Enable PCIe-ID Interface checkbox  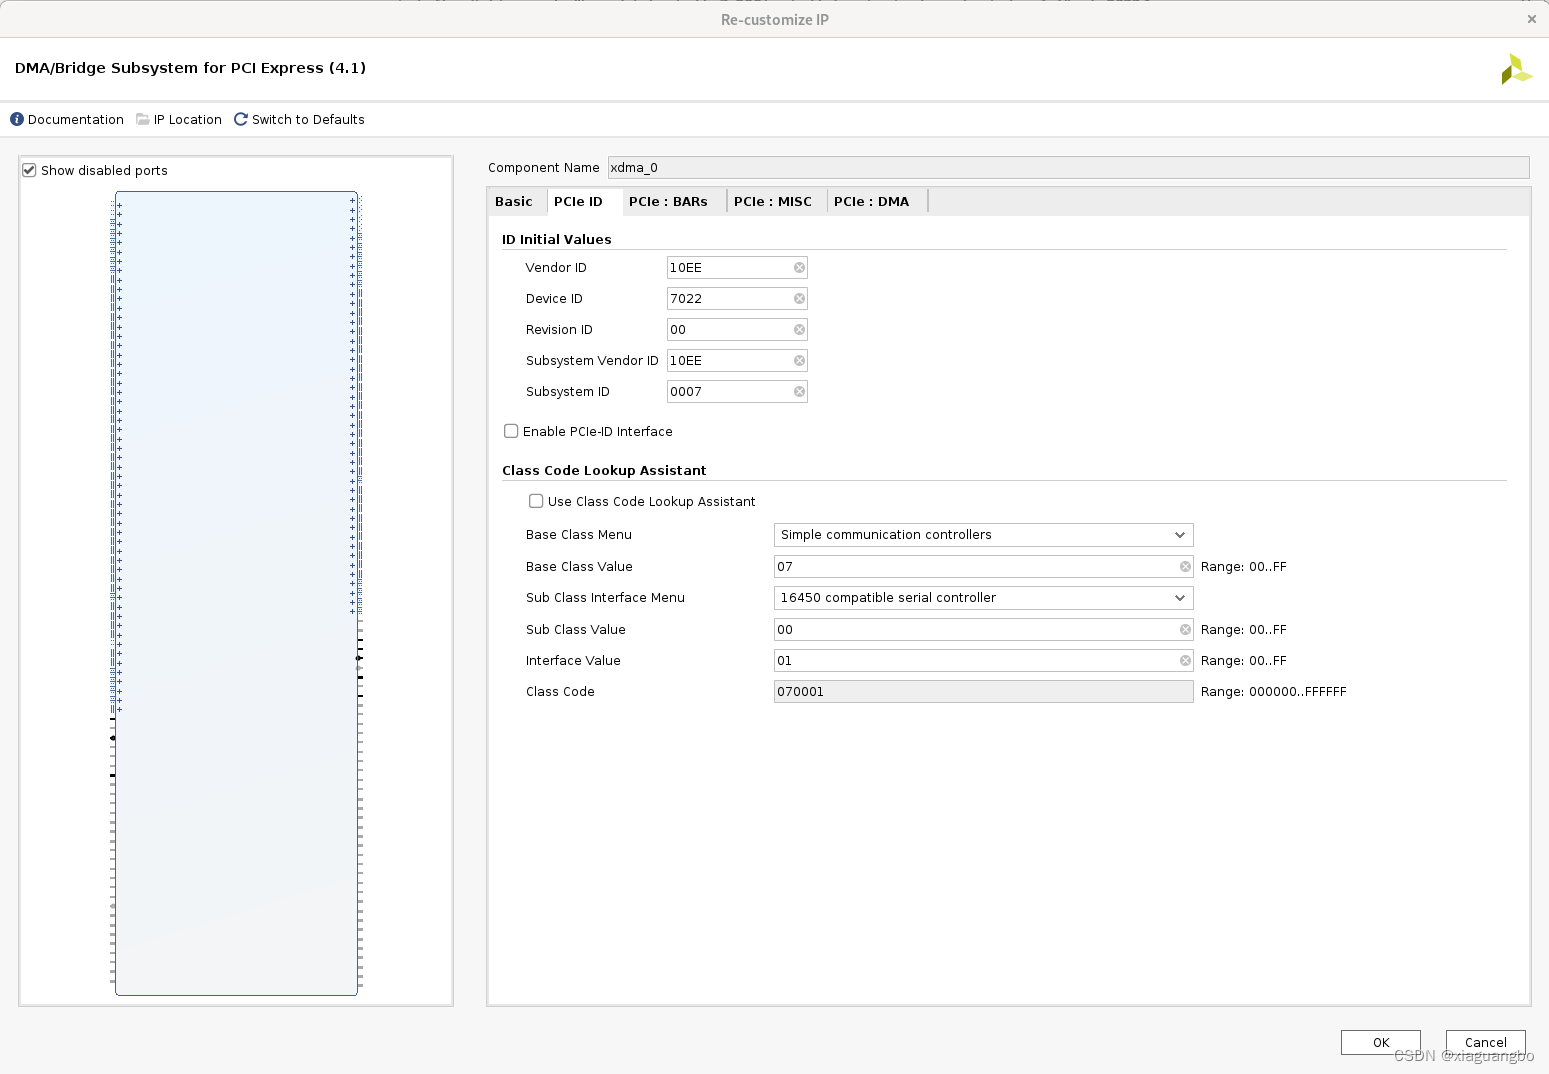point(511,431)
